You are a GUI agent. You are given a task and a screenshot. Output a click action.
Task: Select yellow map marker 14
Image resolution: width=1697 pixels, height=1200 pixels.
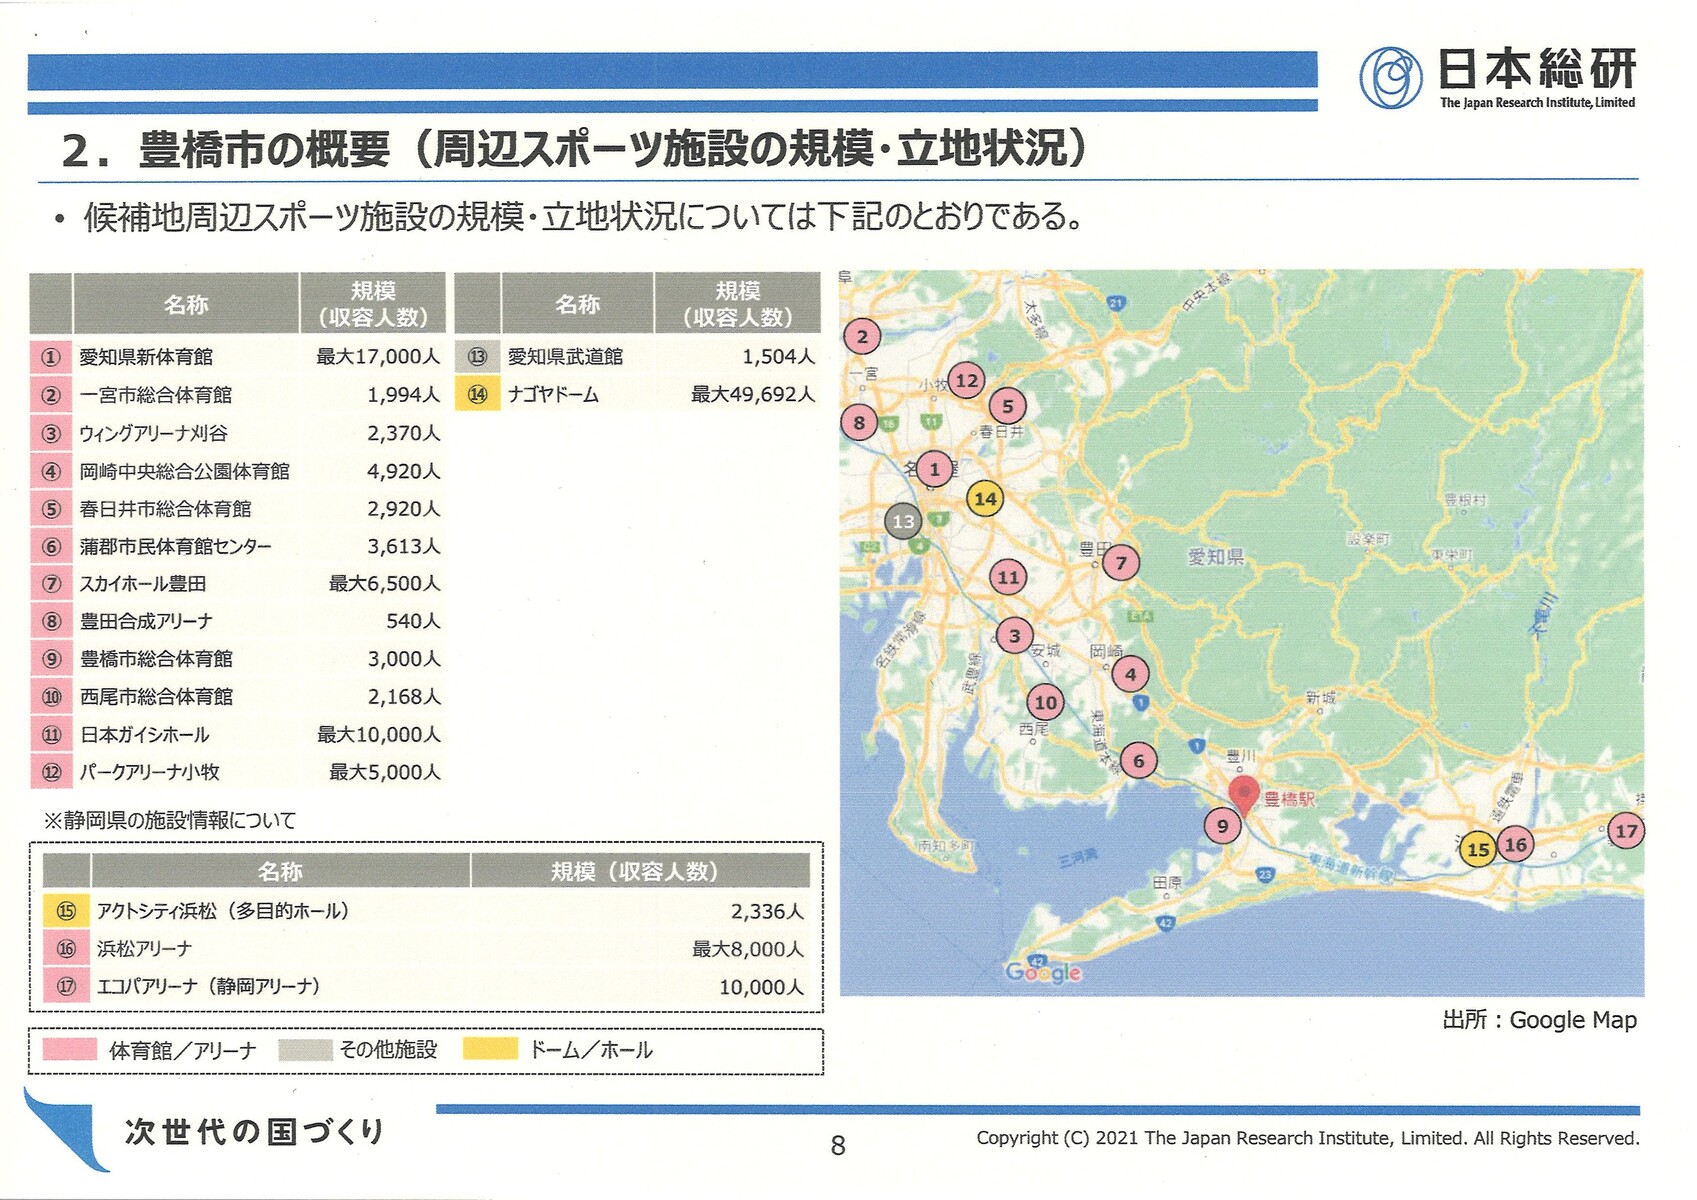pyautogui.click(x=985, y=498)
